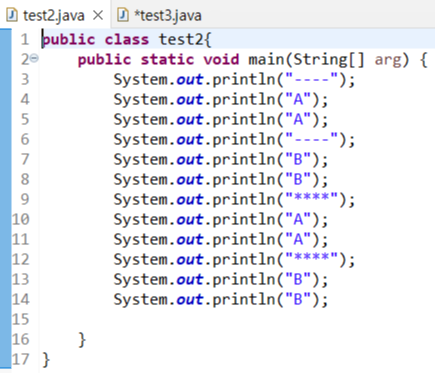Image resolution: width=435 pixels, height=373 pixels.
Task: Click the test2.java tab file icon
Action: point(12,15)
